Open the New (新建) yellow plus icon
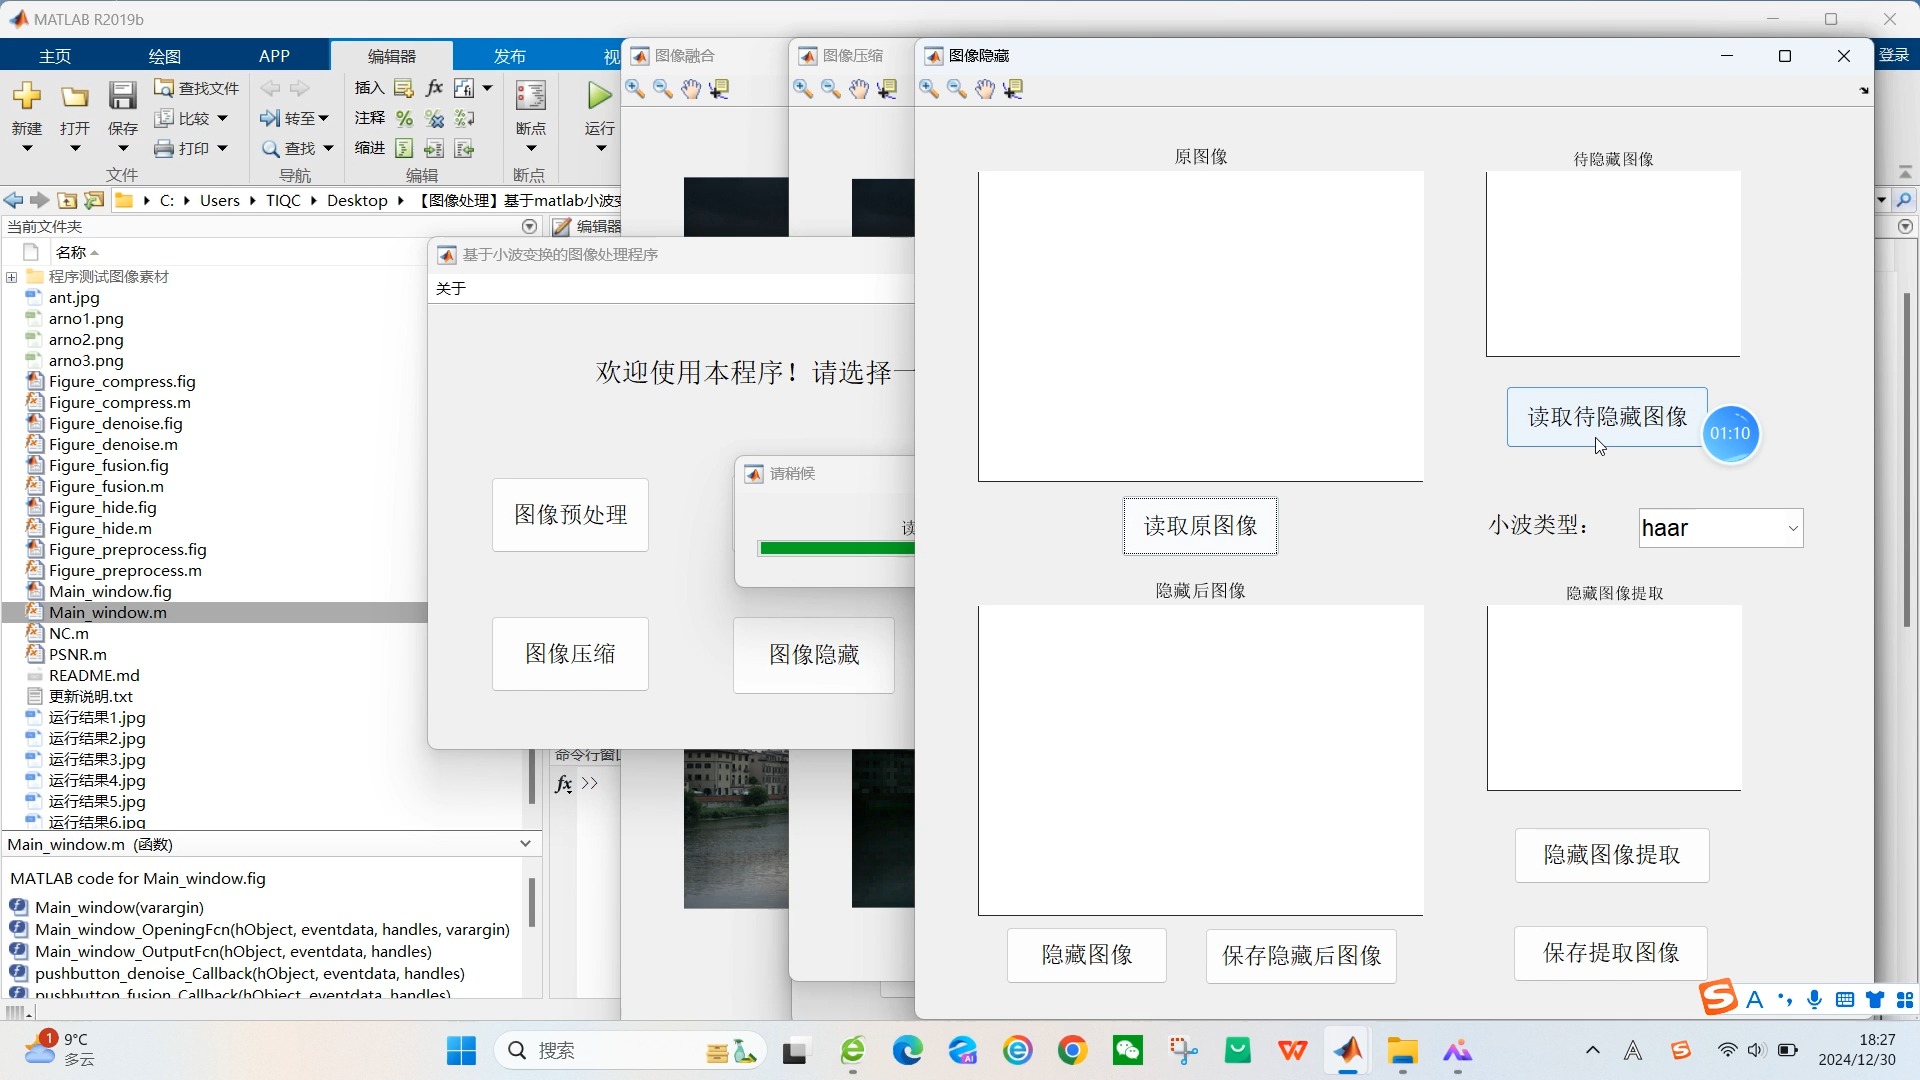1920x1080 pixels. click(x=27, y=96)
